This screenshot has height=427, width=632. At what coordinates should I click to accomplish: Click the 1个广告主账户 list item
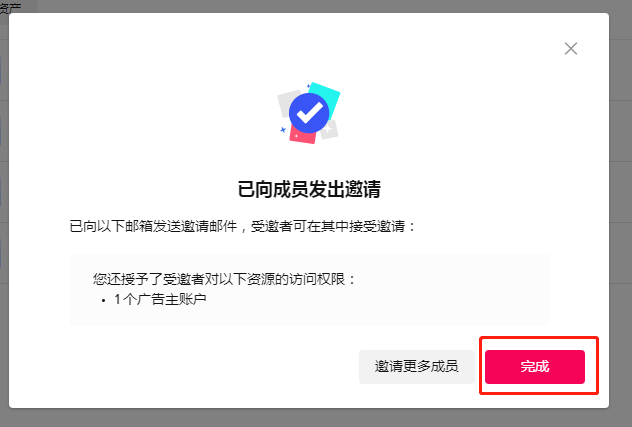coord(160,300)
